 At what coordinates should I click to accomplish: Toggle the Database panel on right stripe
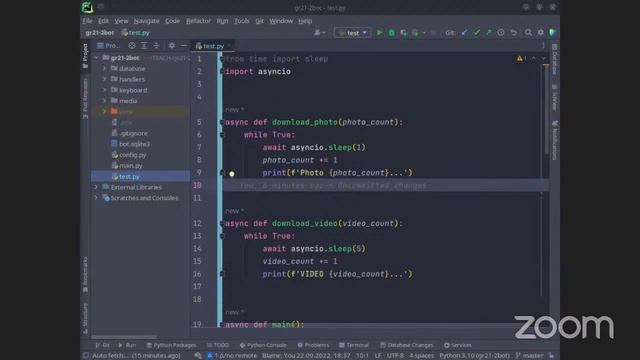pos(554,60)
